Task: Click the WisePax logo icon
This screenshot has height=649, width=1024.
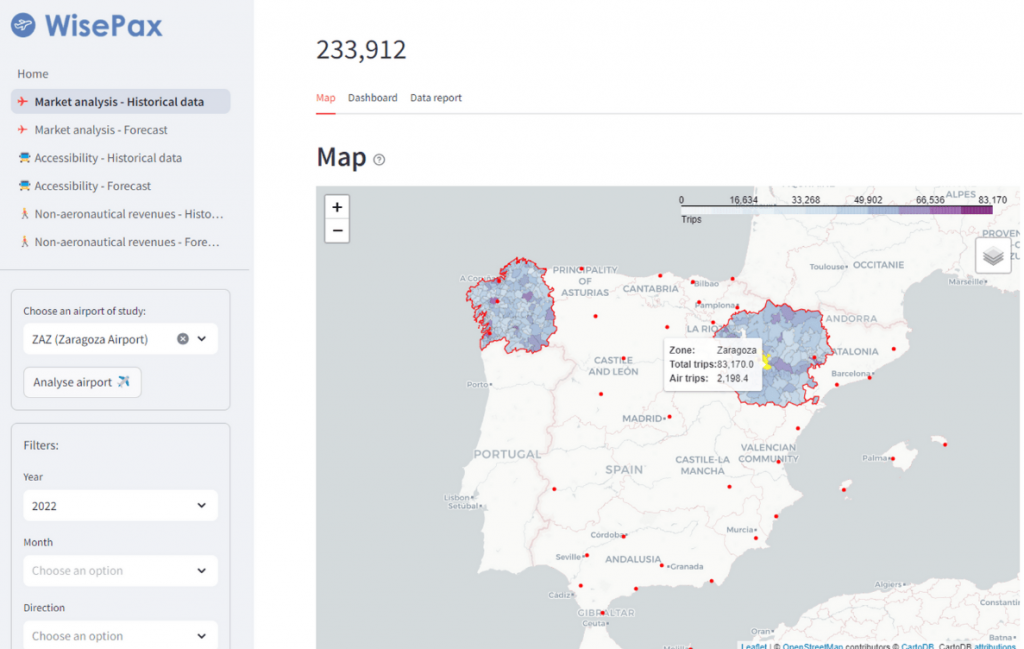Action: coord(23,26)
